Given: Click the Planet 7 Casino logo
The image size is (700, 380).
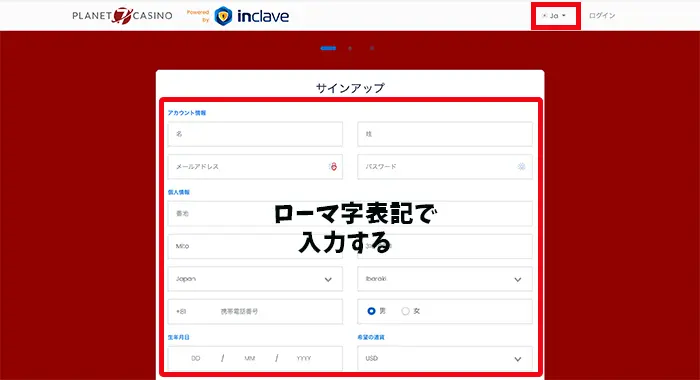Looking at the screenshot, I should 122,16.
